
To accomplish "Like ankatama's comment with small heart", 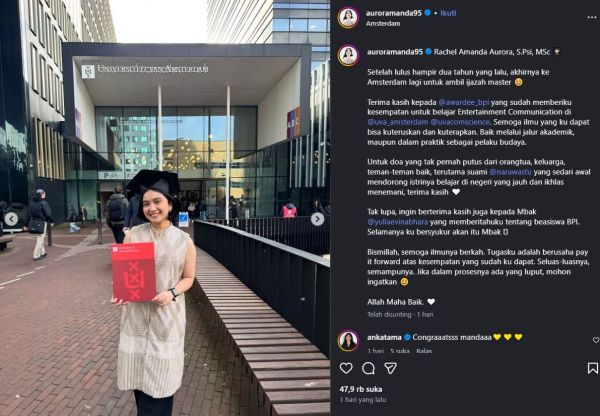I will 596,340.
